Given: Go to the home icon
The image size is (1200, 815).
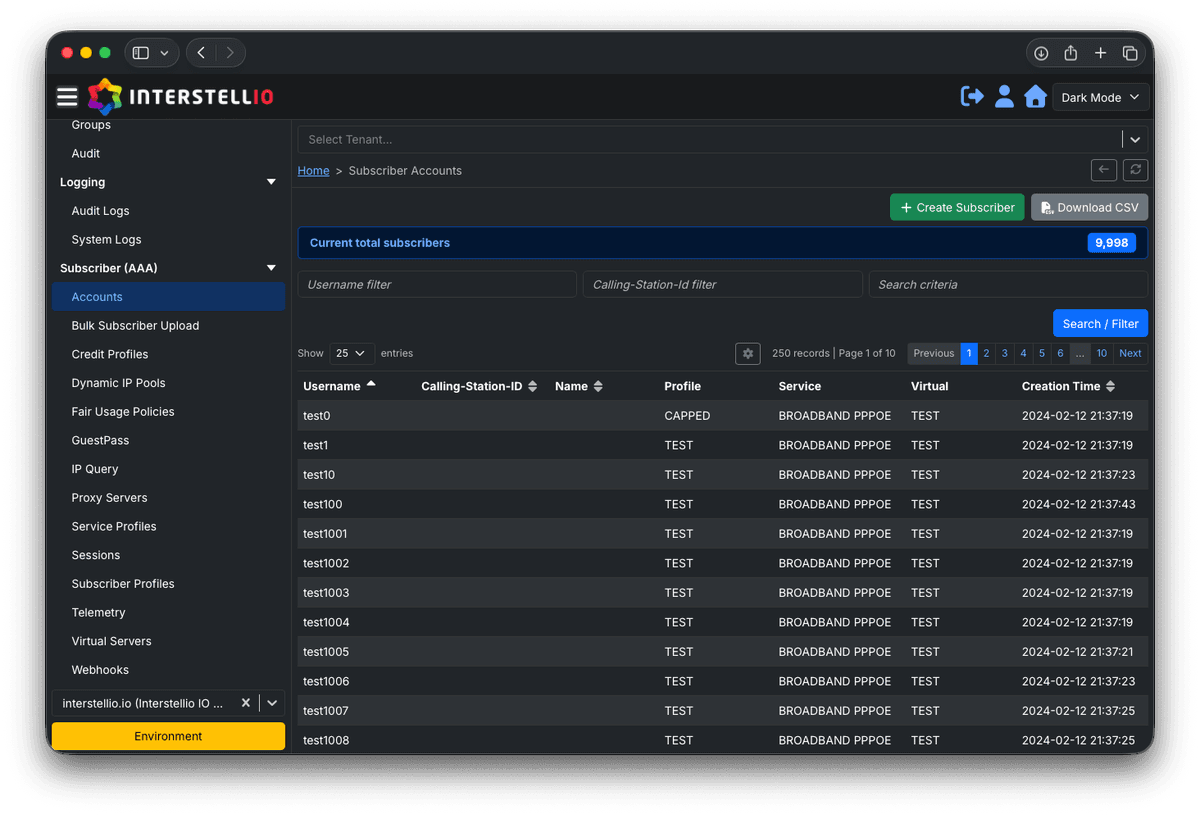Looking at the screenshot, I should click(x=1035, y=97).
